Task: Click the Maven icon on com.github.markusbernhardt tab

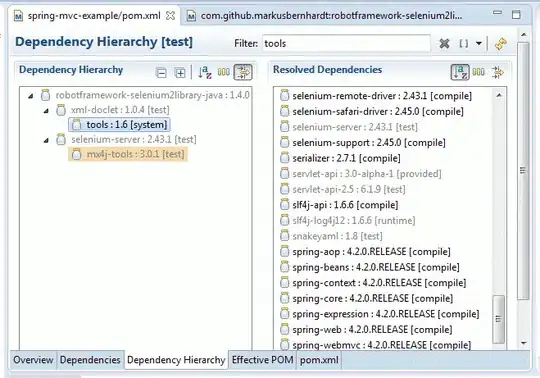Action: coord(191,16)
